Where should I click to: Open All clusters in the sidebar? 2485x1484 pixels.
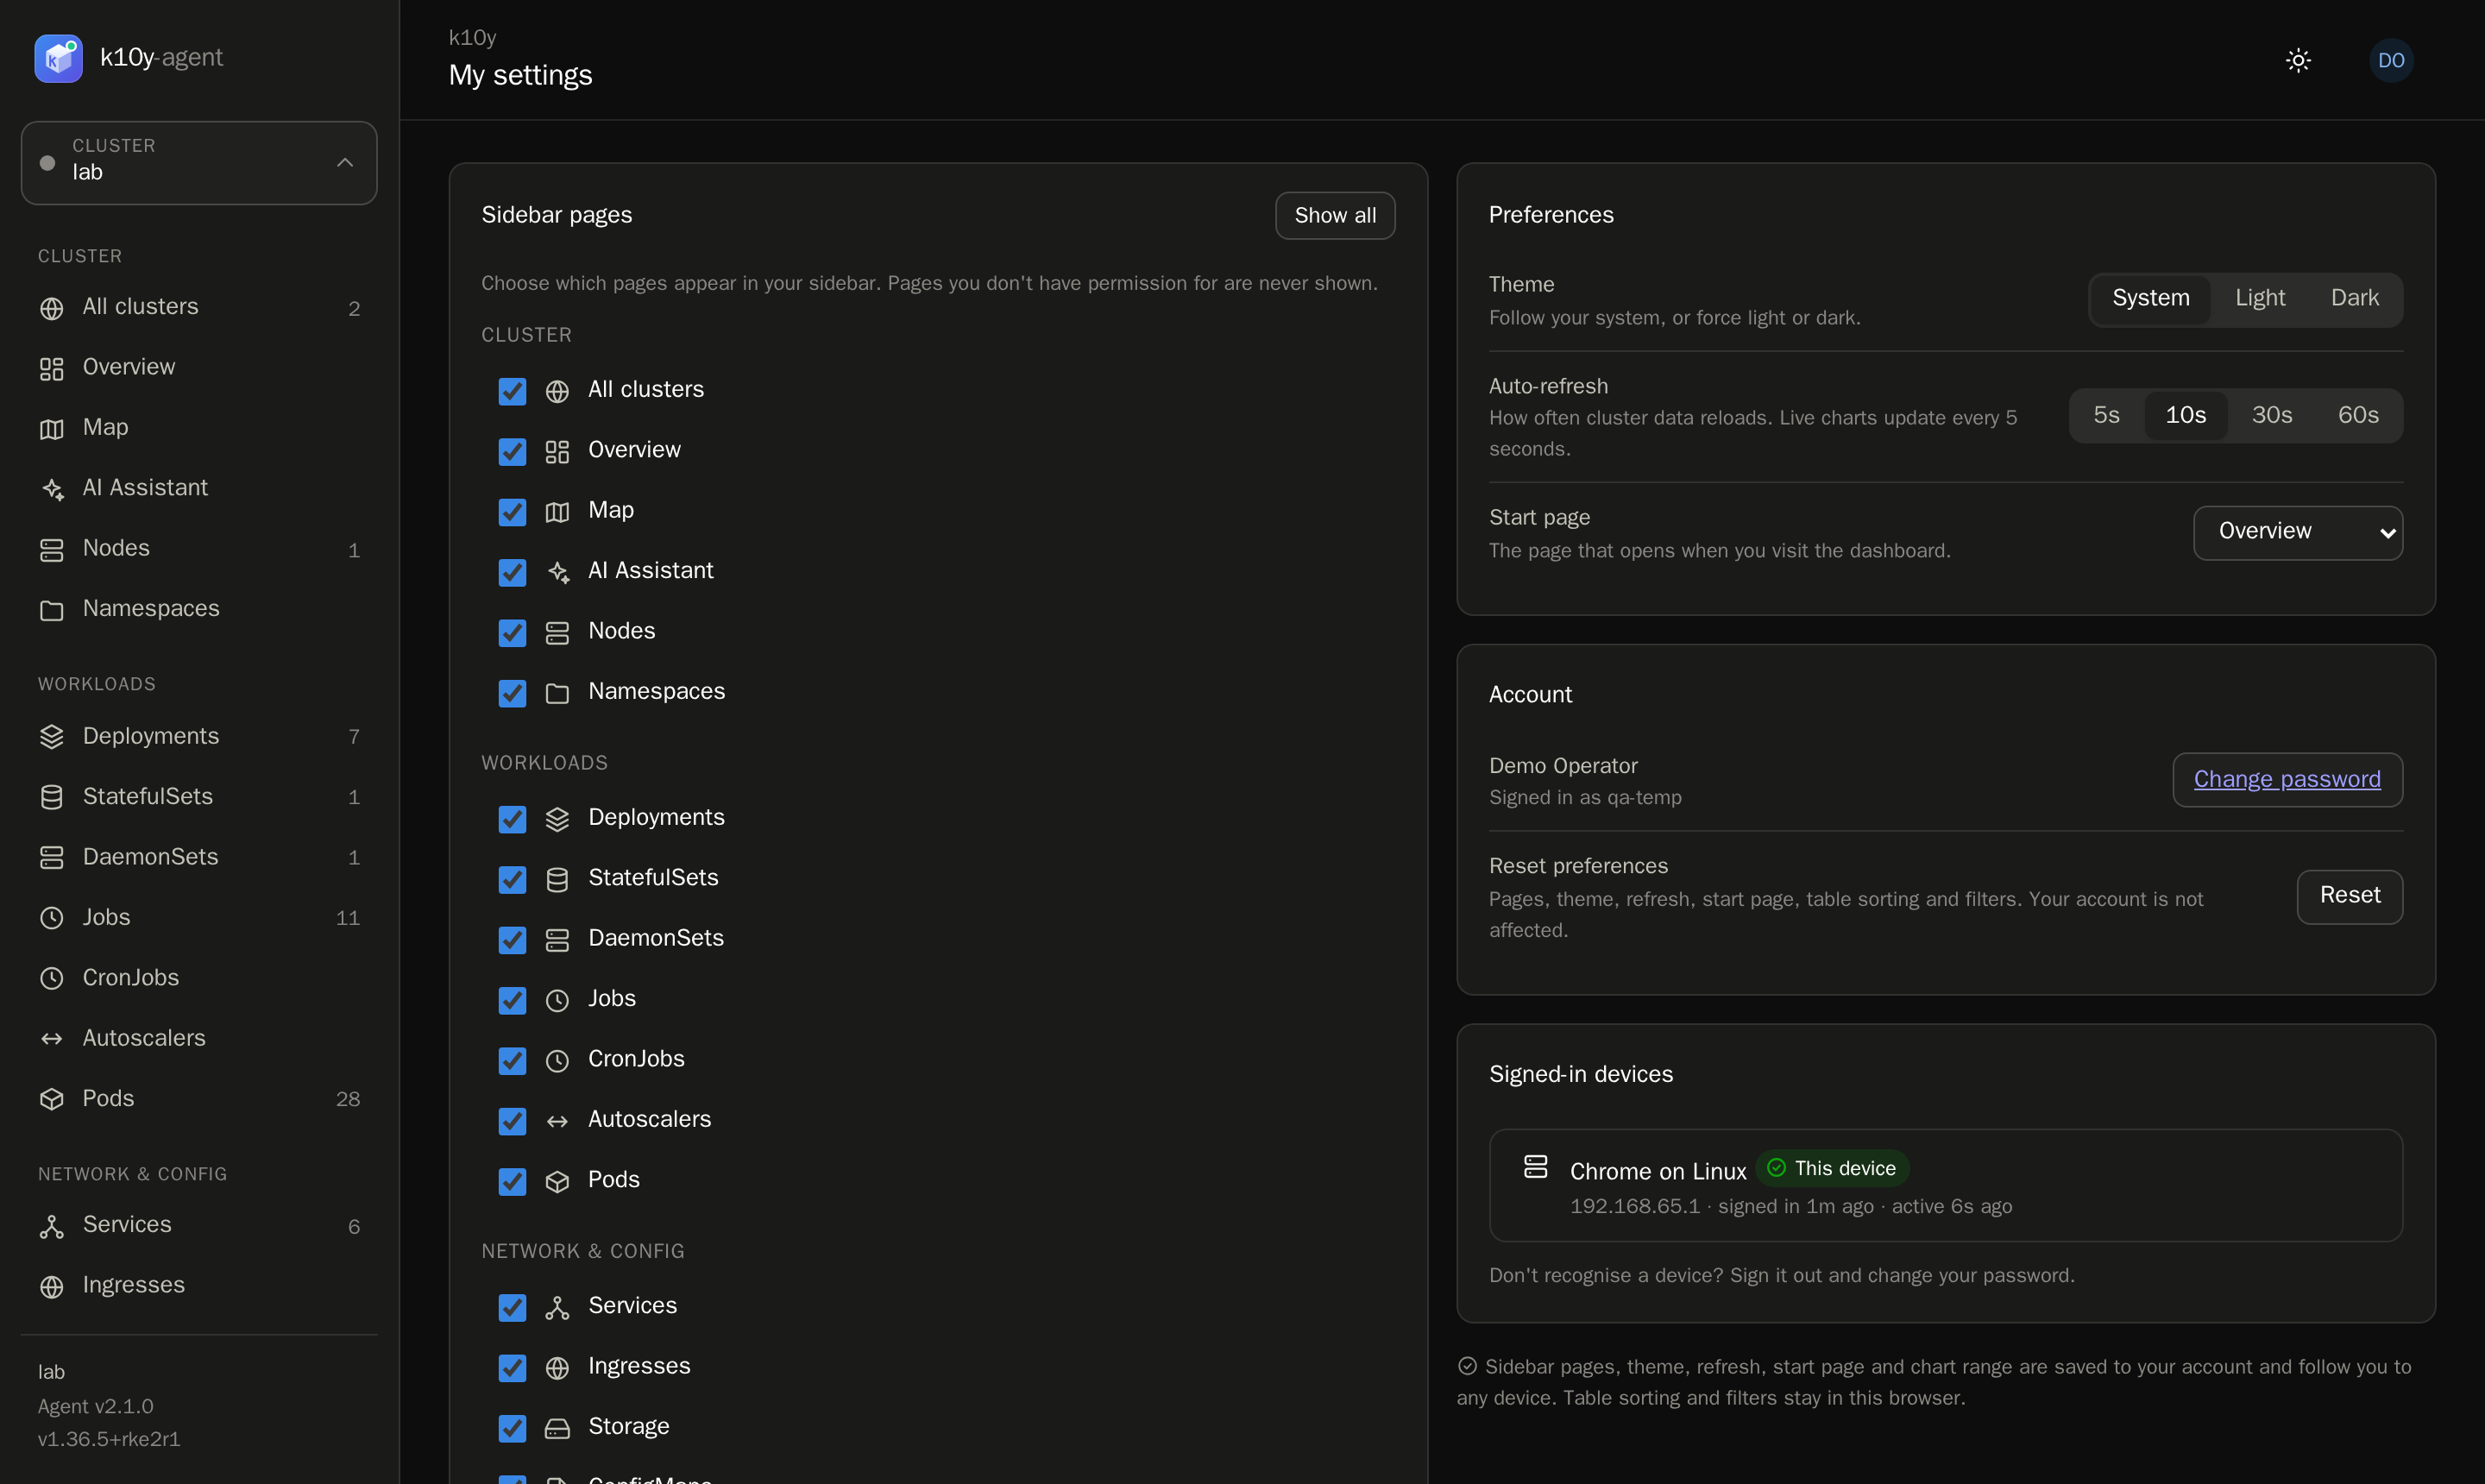point(199,307)
